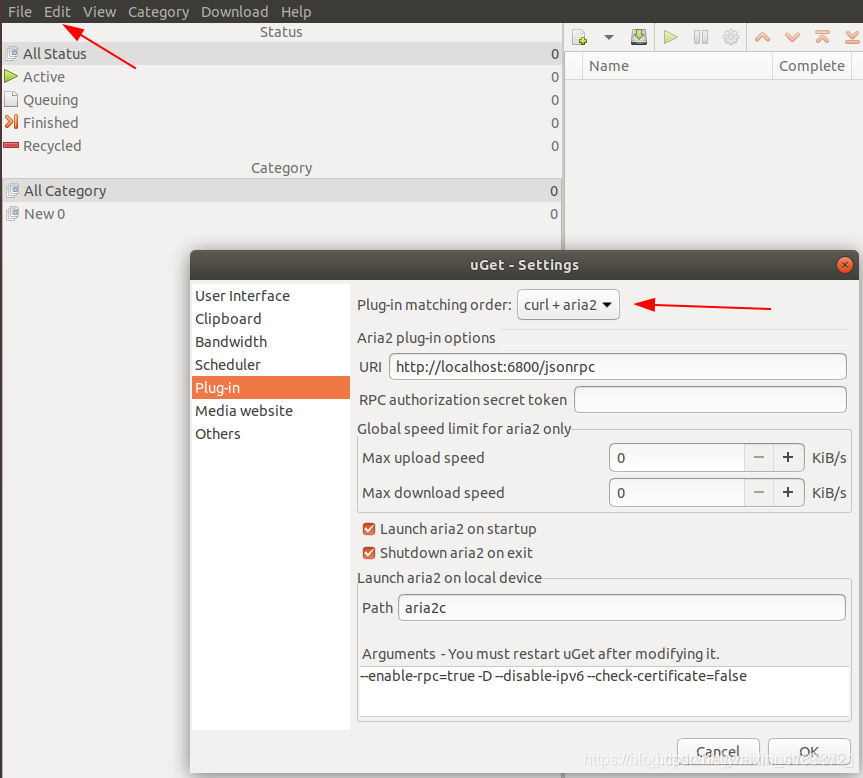Select the New 0 category row

[x=281, y=214]
